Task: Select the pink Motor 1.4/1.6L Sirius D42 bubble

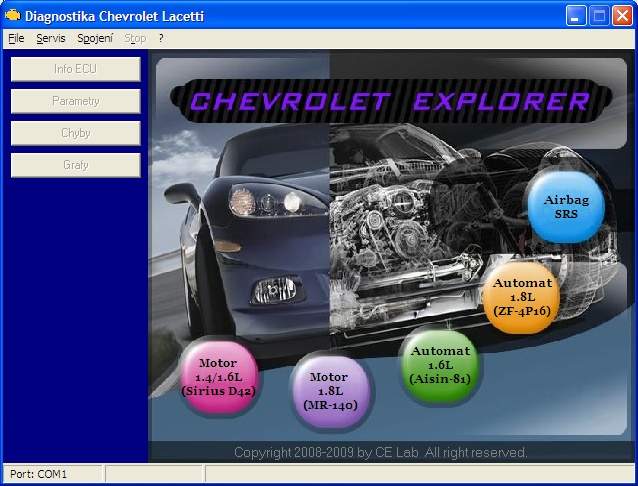Action: point(218,377)
